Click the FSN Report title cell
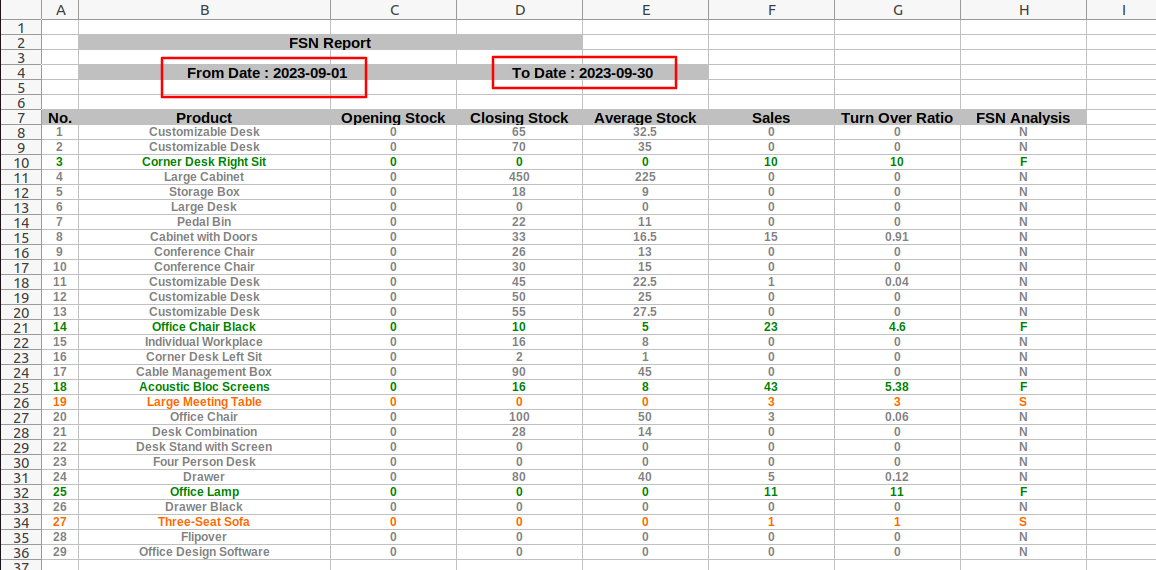This screenshot has width=1156, height=570. [330, 43]
